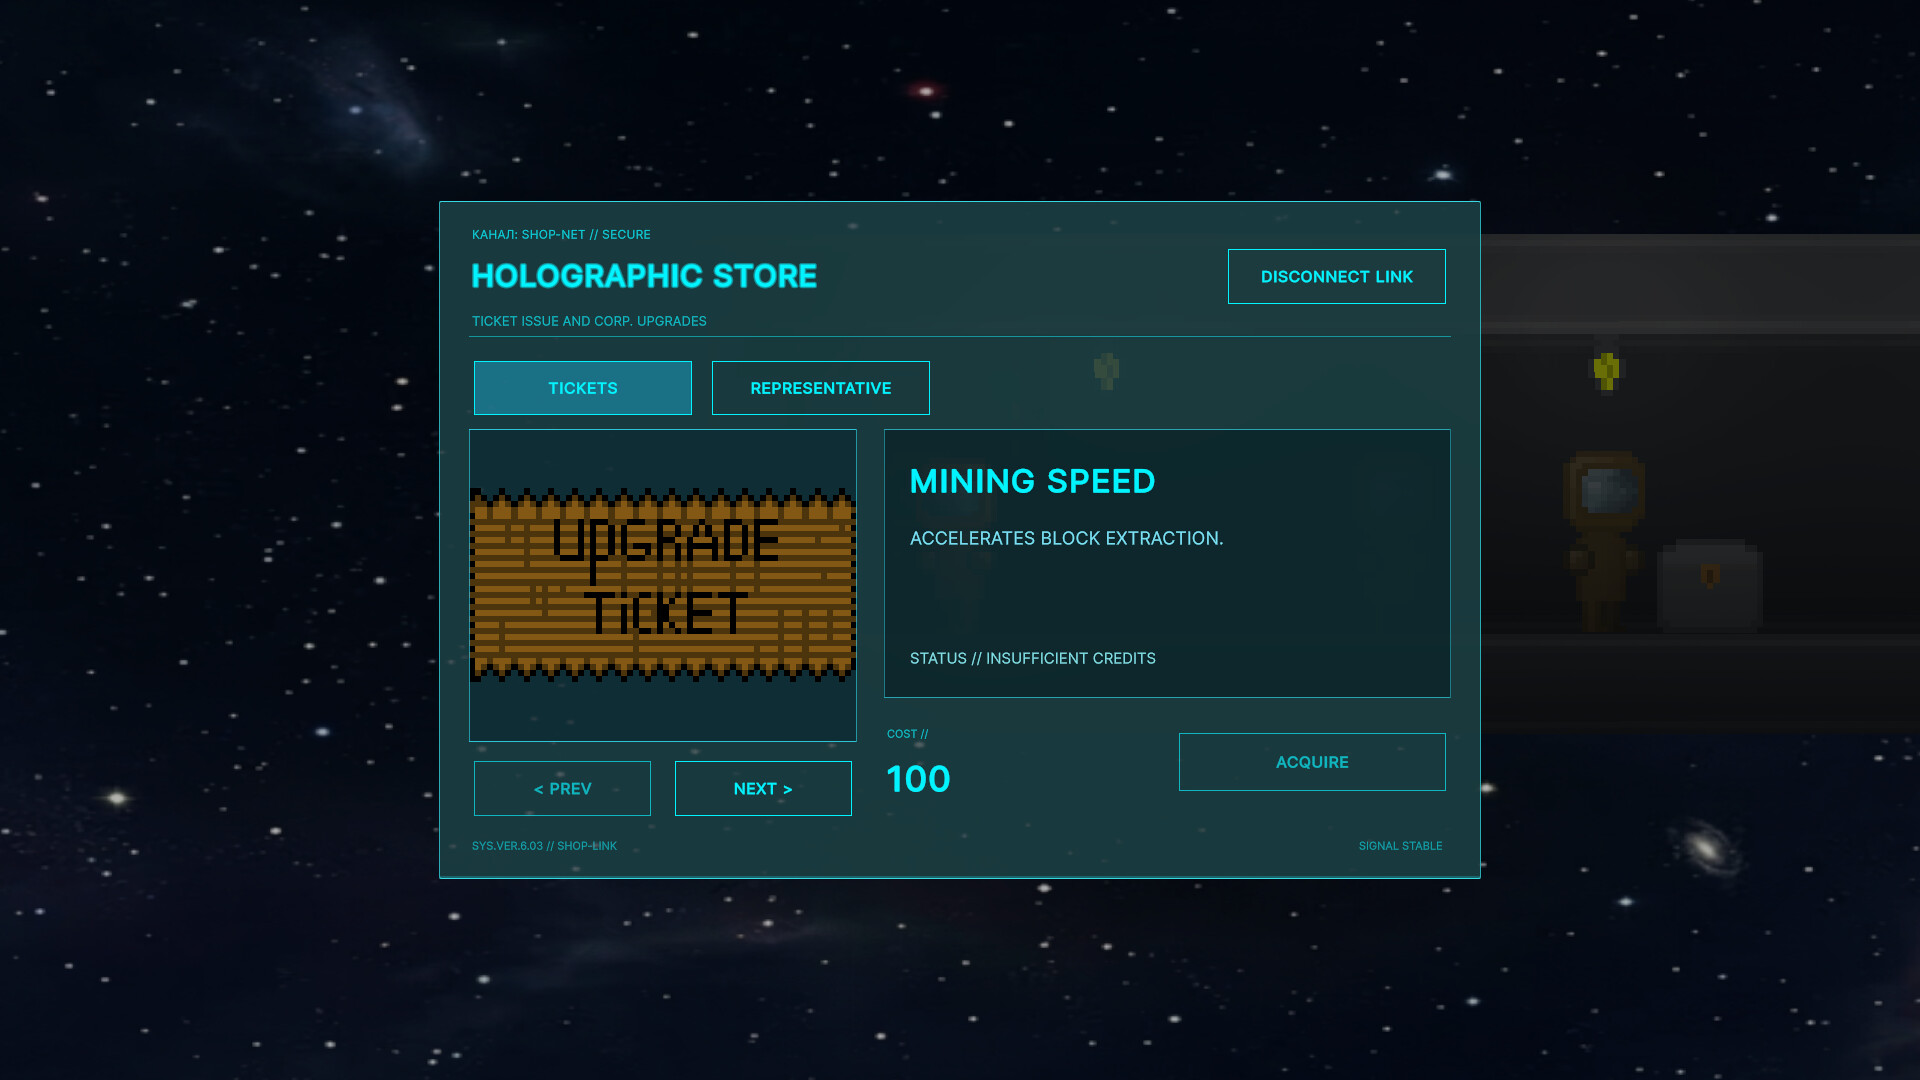
Task: Click the Accelerates Block Extraction description
Action: pos(1066,538)
